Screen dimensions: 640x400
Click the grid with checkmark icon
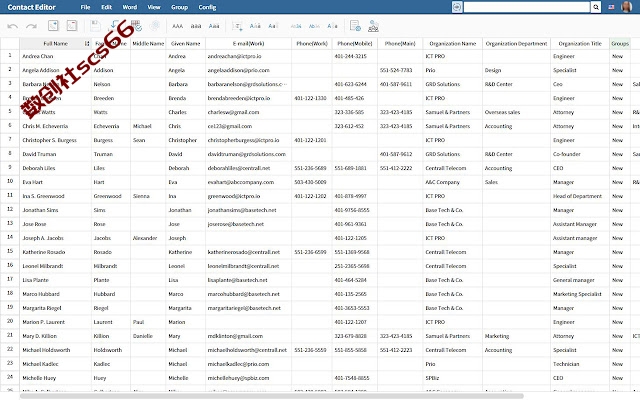[x=136, y=26]
